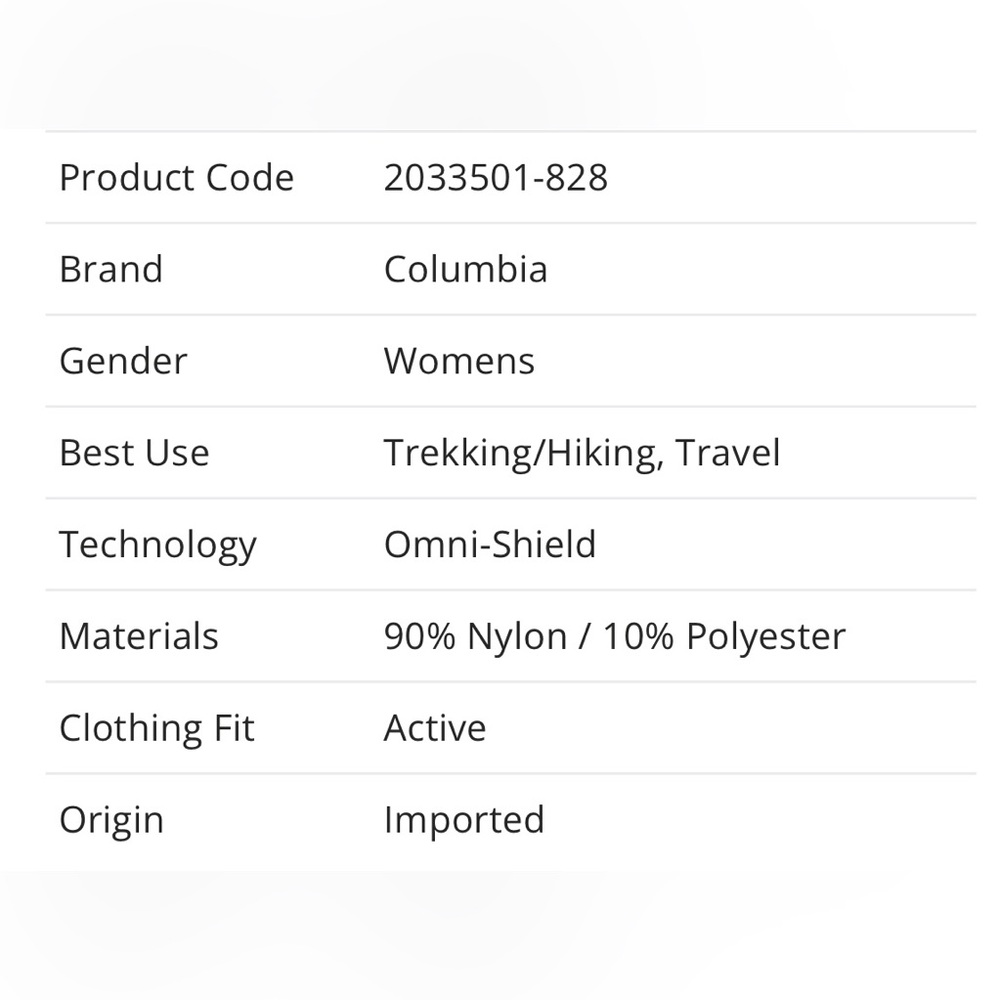This screenshot has width=1000, height=1000.
Task: Click the Best Use label
Action: [135, 453]
